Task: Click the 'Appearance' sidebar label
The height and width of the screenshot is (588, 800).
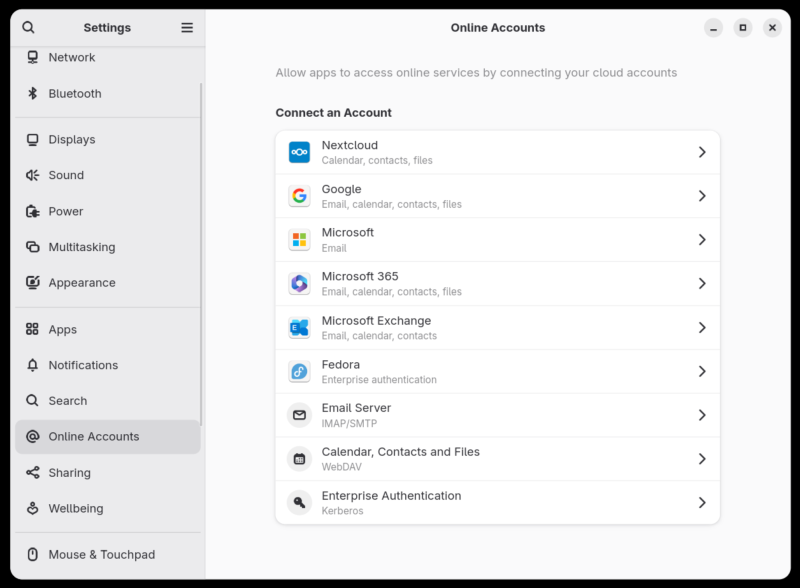Action: click(x=82, y=282)
